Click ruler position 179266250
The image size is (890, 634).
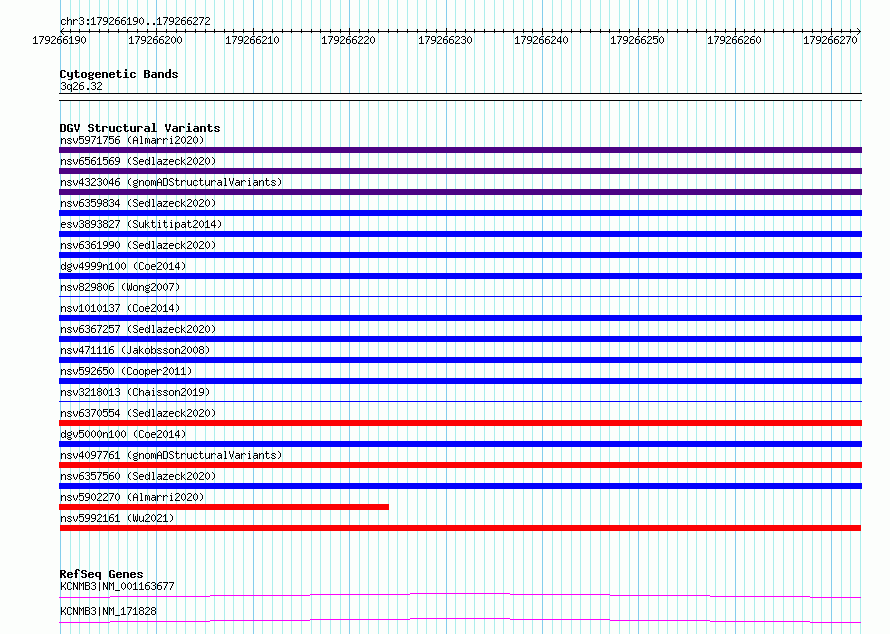click(x=637, y=40)
